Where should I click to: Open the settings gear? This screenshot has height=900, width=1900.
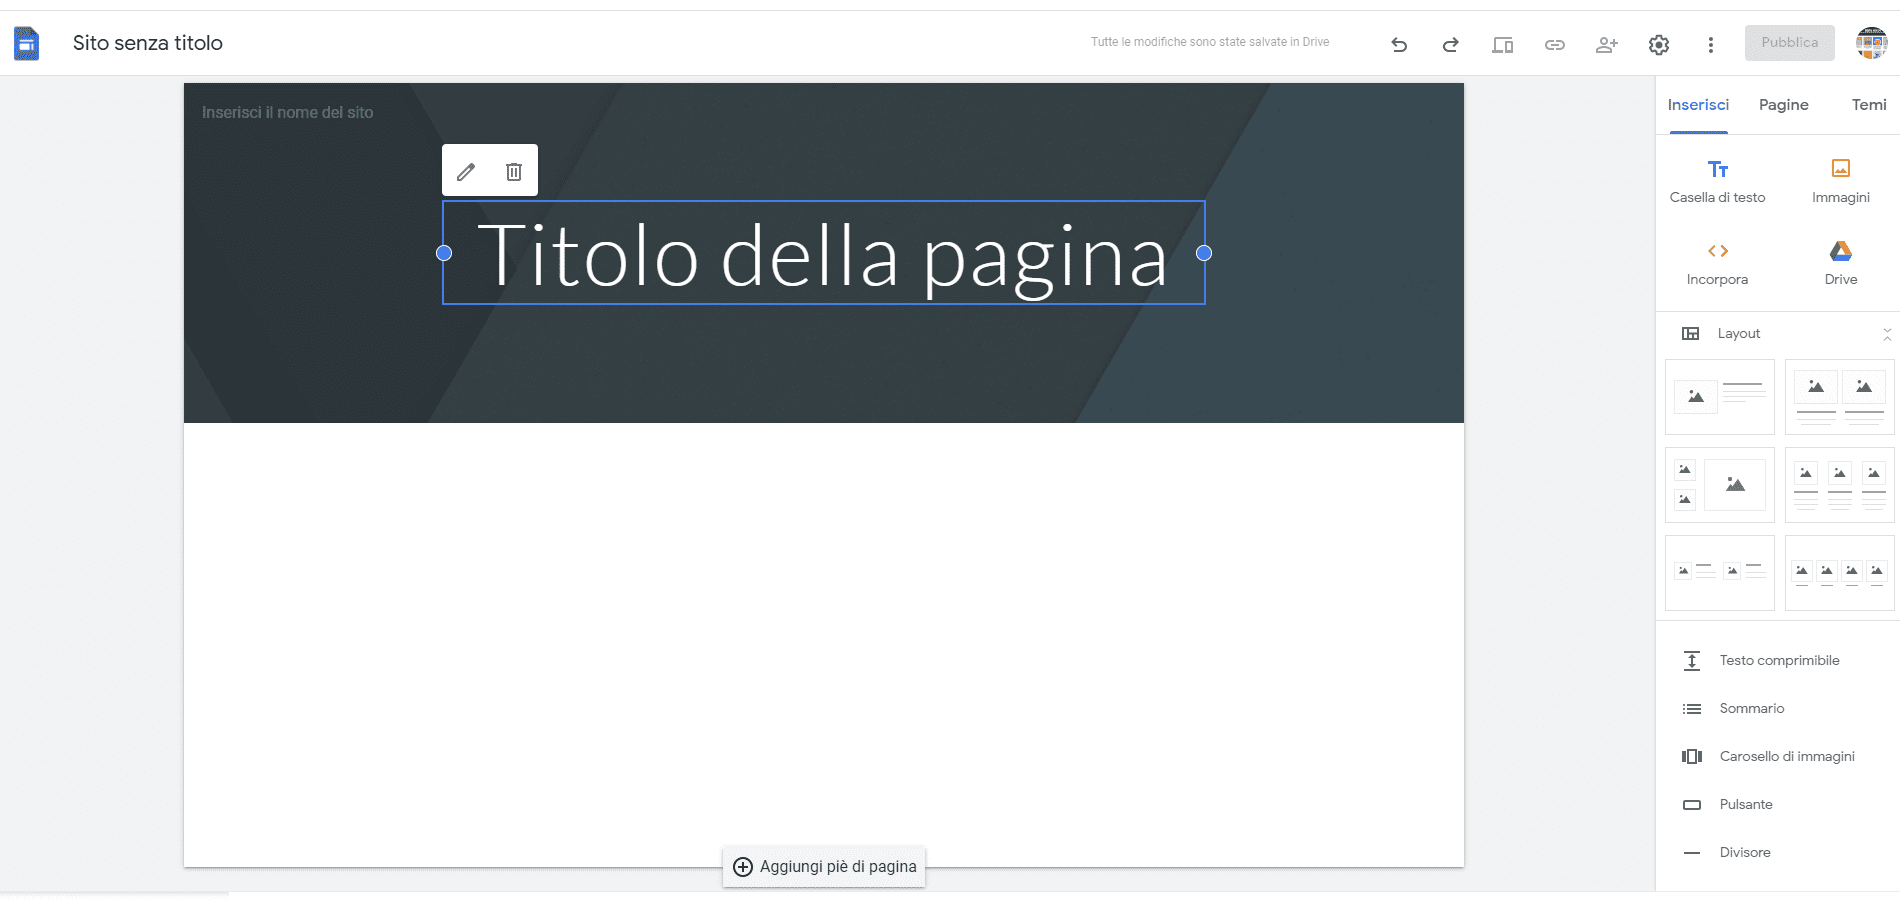click(1658, 44)
